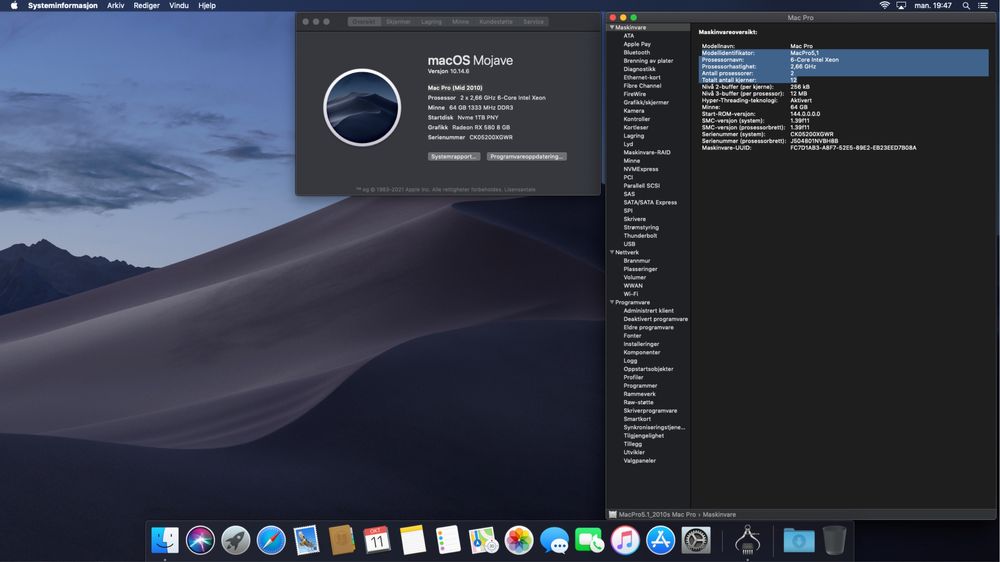This screenshot has height=562, width=1000.
Task: Click the Lisensavtale link in About window
Action: 520,189
